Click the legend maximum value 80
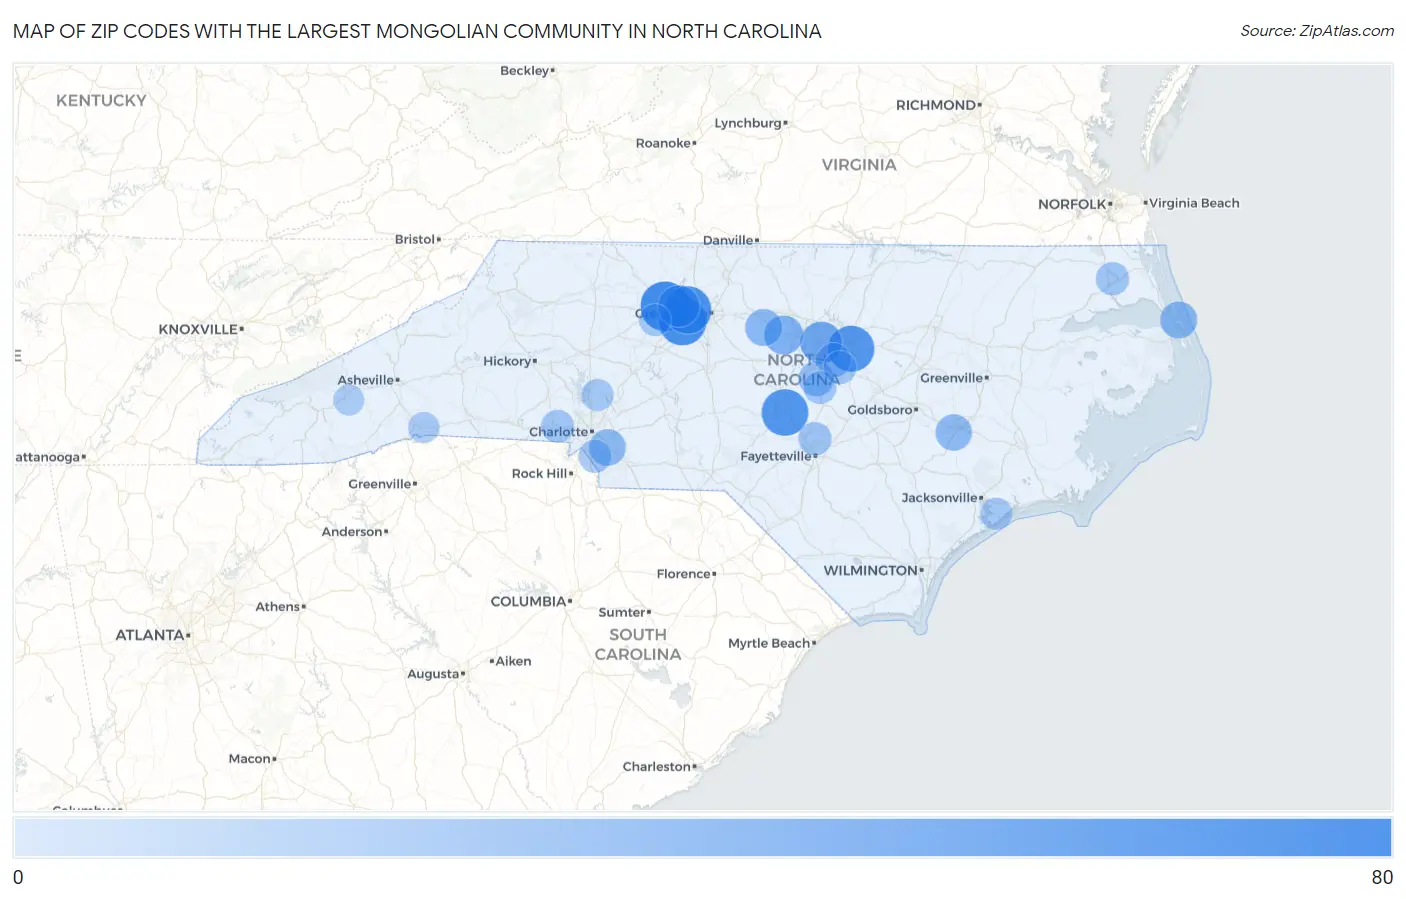The height and width of the screenshot is (899, 1406). click(1382, 877)
